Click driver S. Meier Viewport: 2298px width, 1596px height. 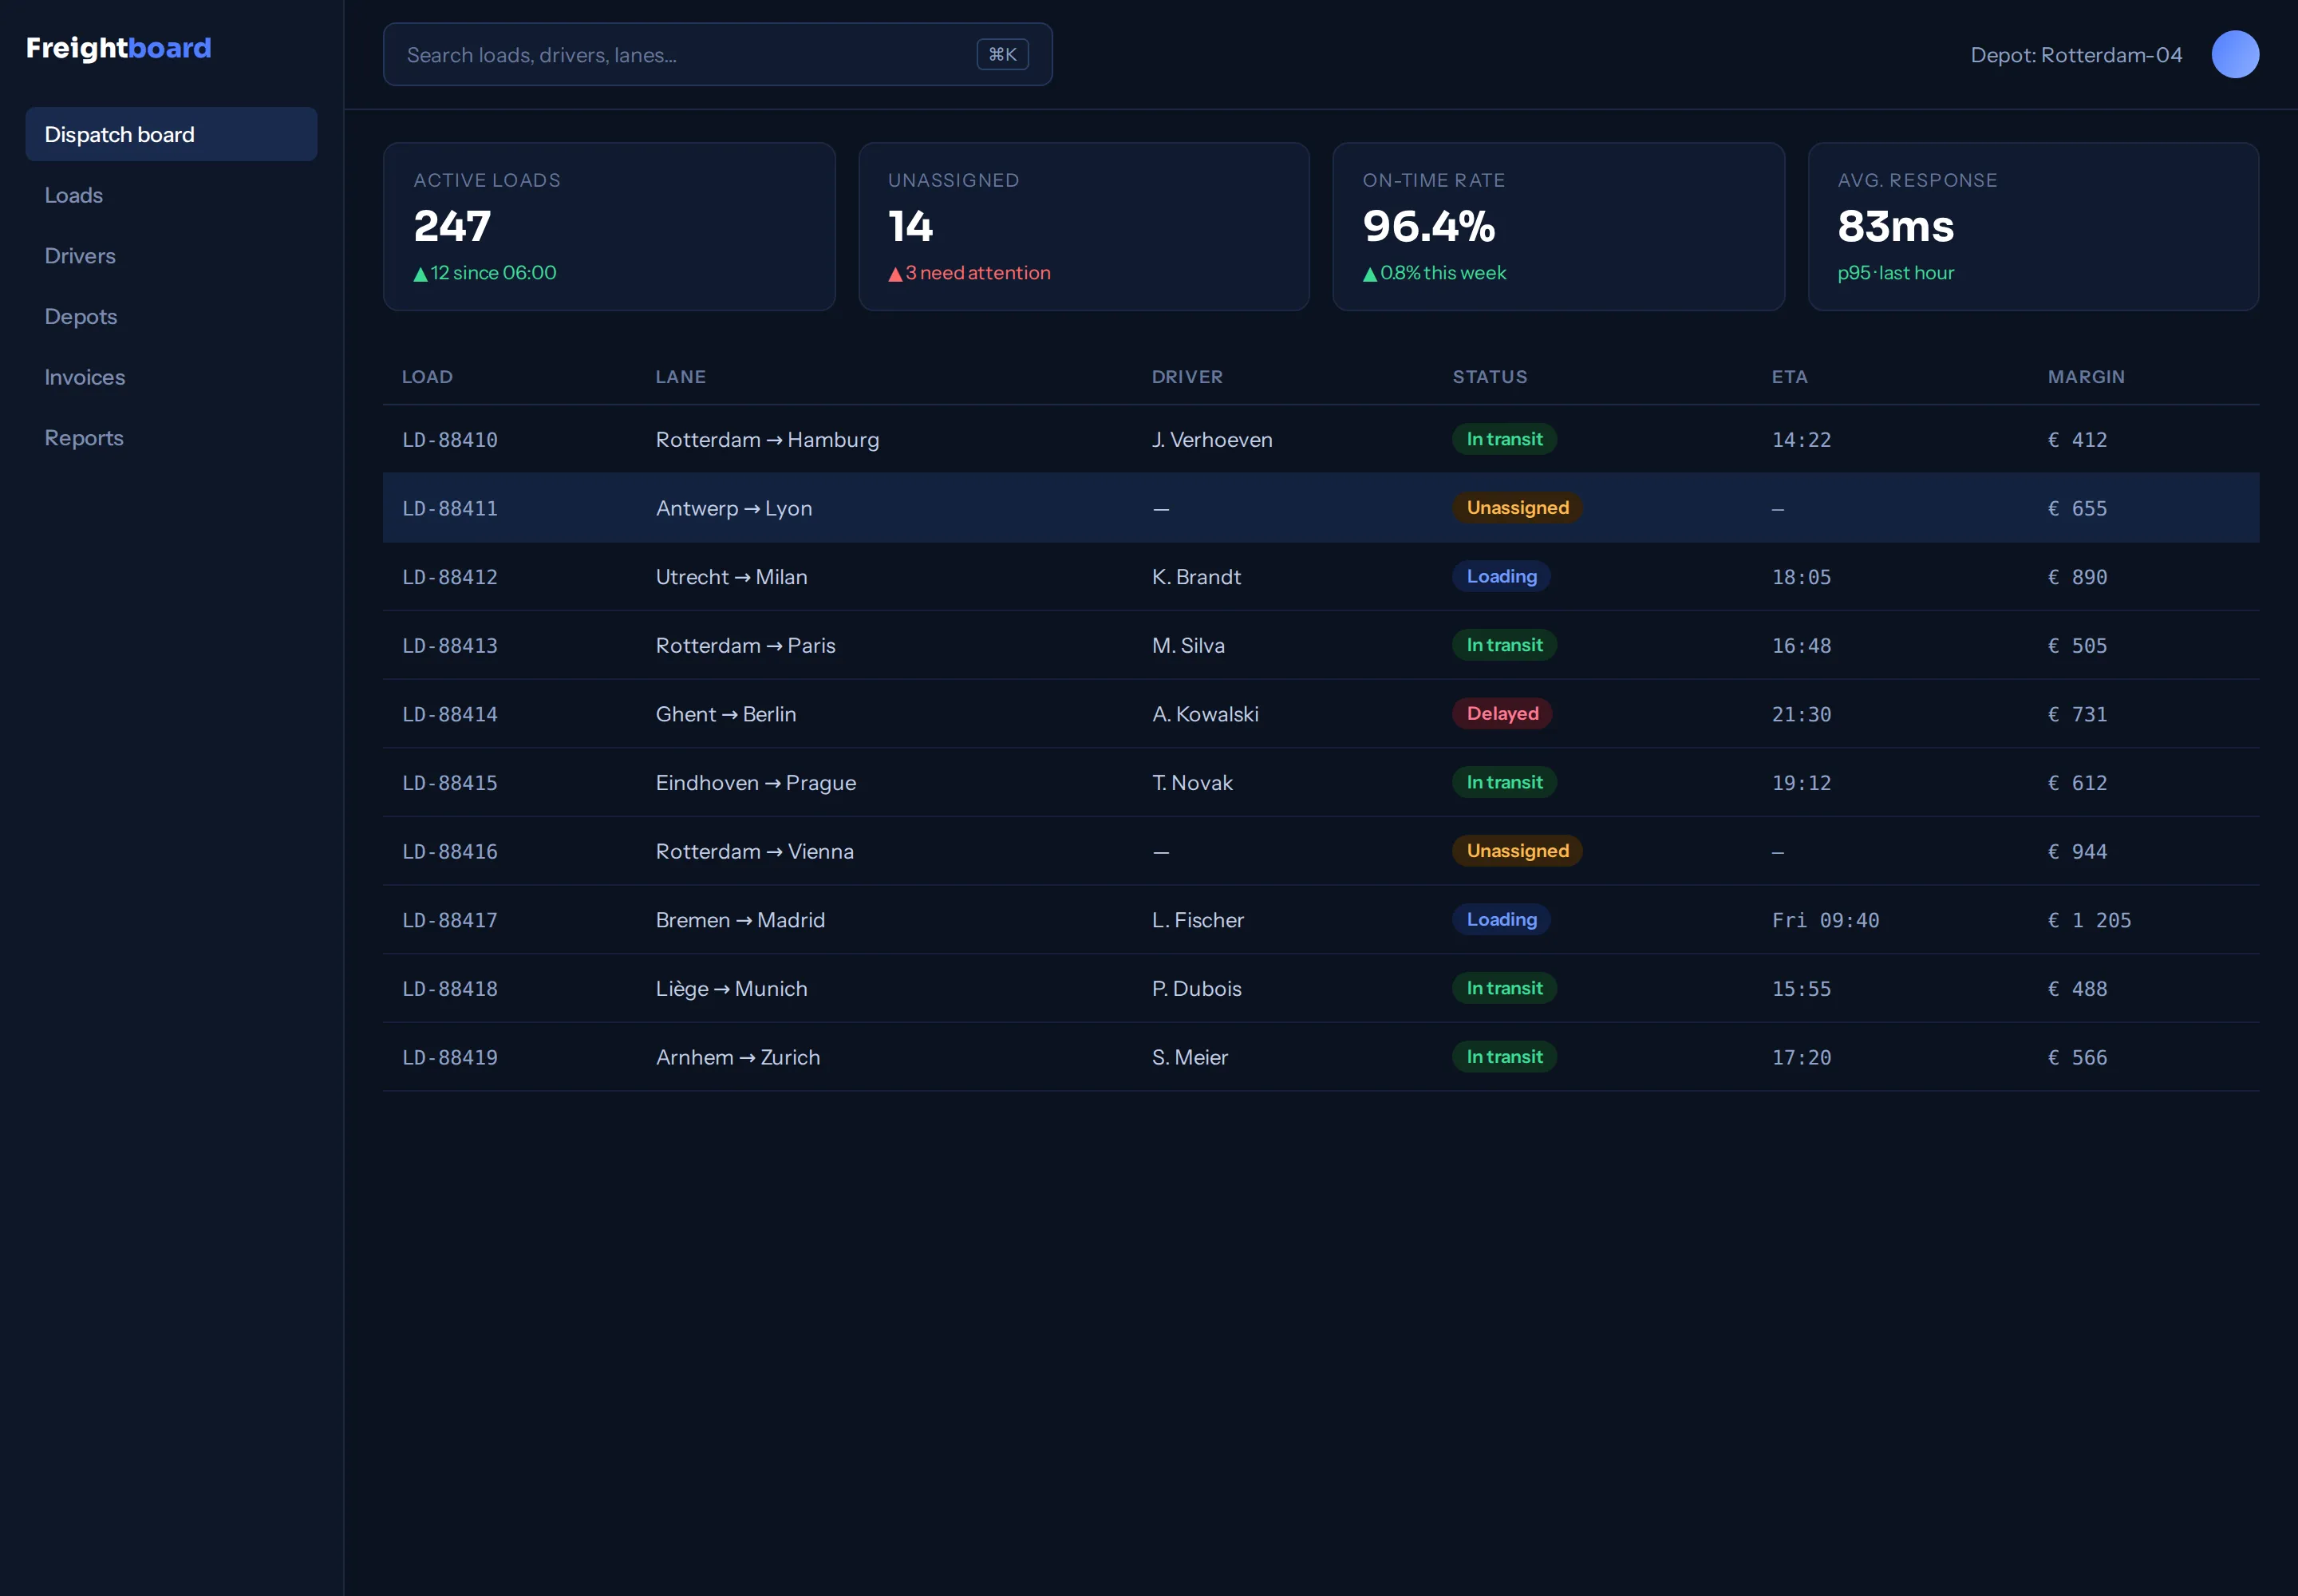(x=1189, y=1058)
